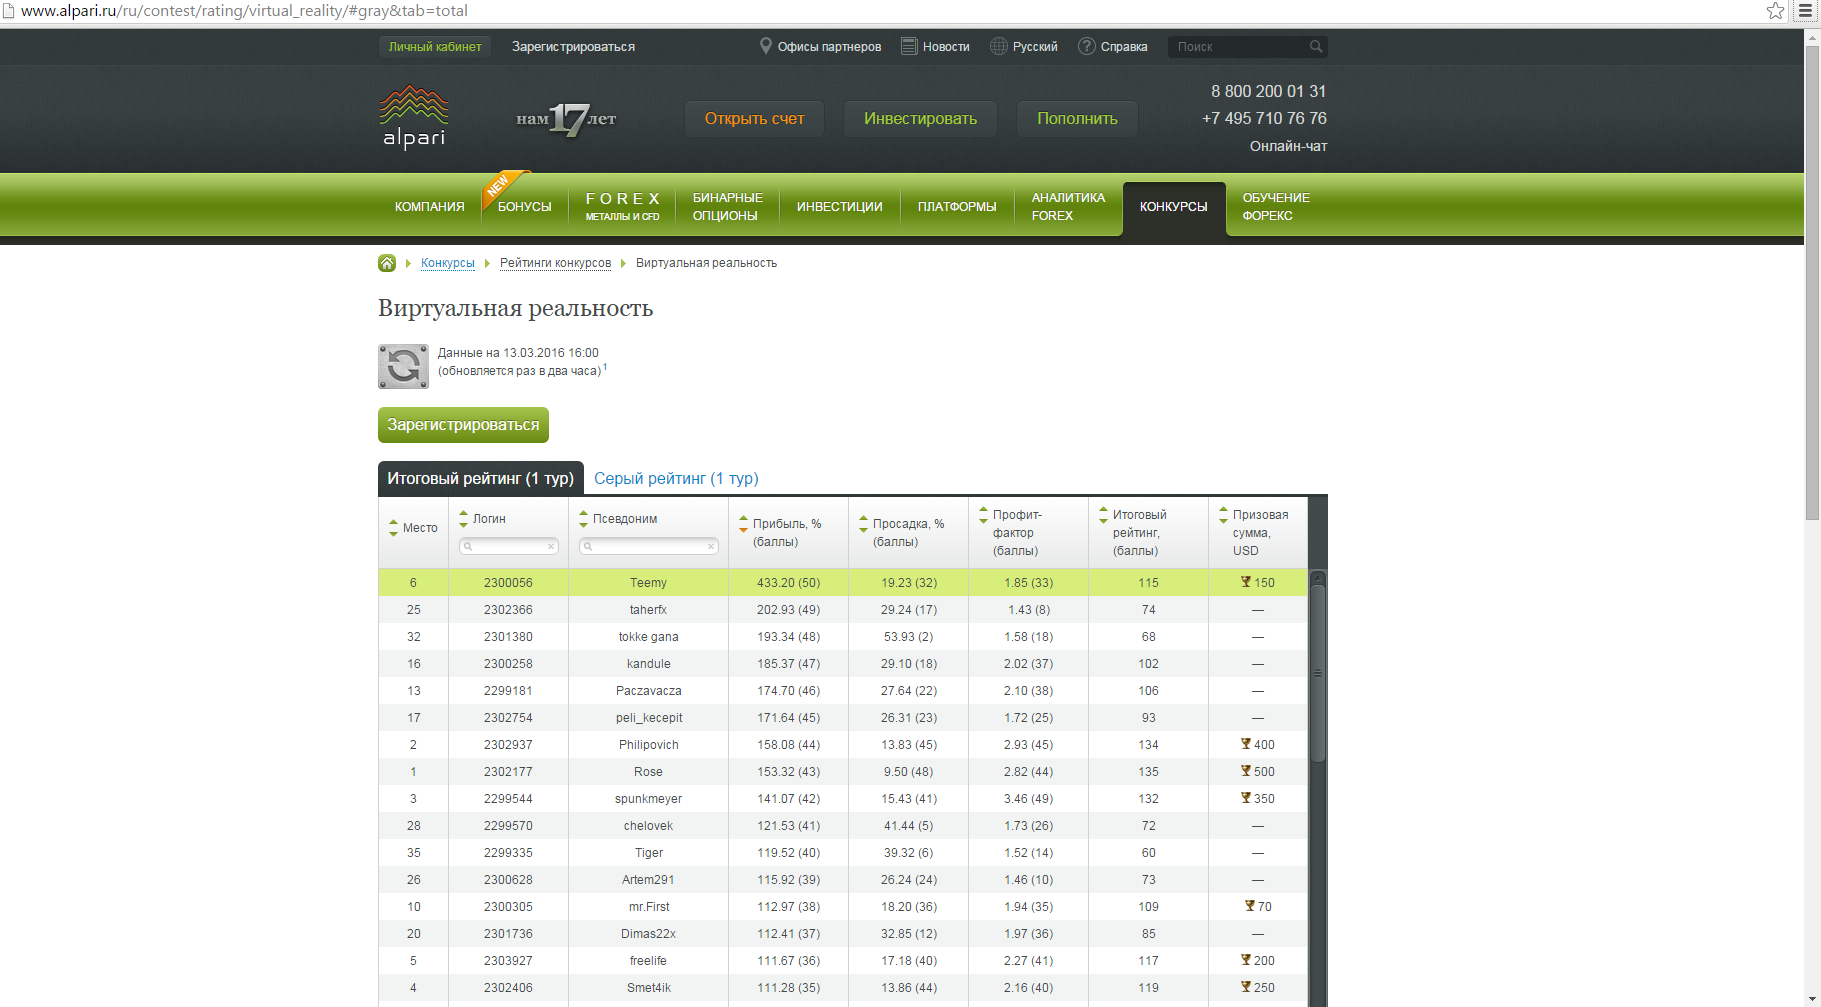Open the ПЛАТФОРМЫ menu
The image size is (1821, 1007).
point(957,207)
